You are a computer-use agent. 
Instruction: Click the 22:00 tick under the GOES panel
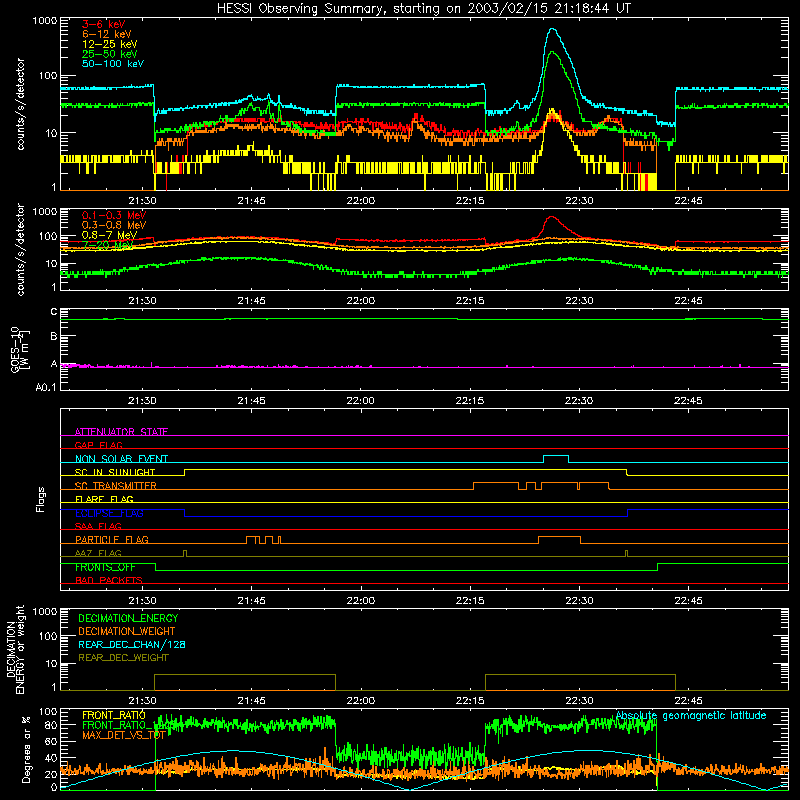[361, 401]
